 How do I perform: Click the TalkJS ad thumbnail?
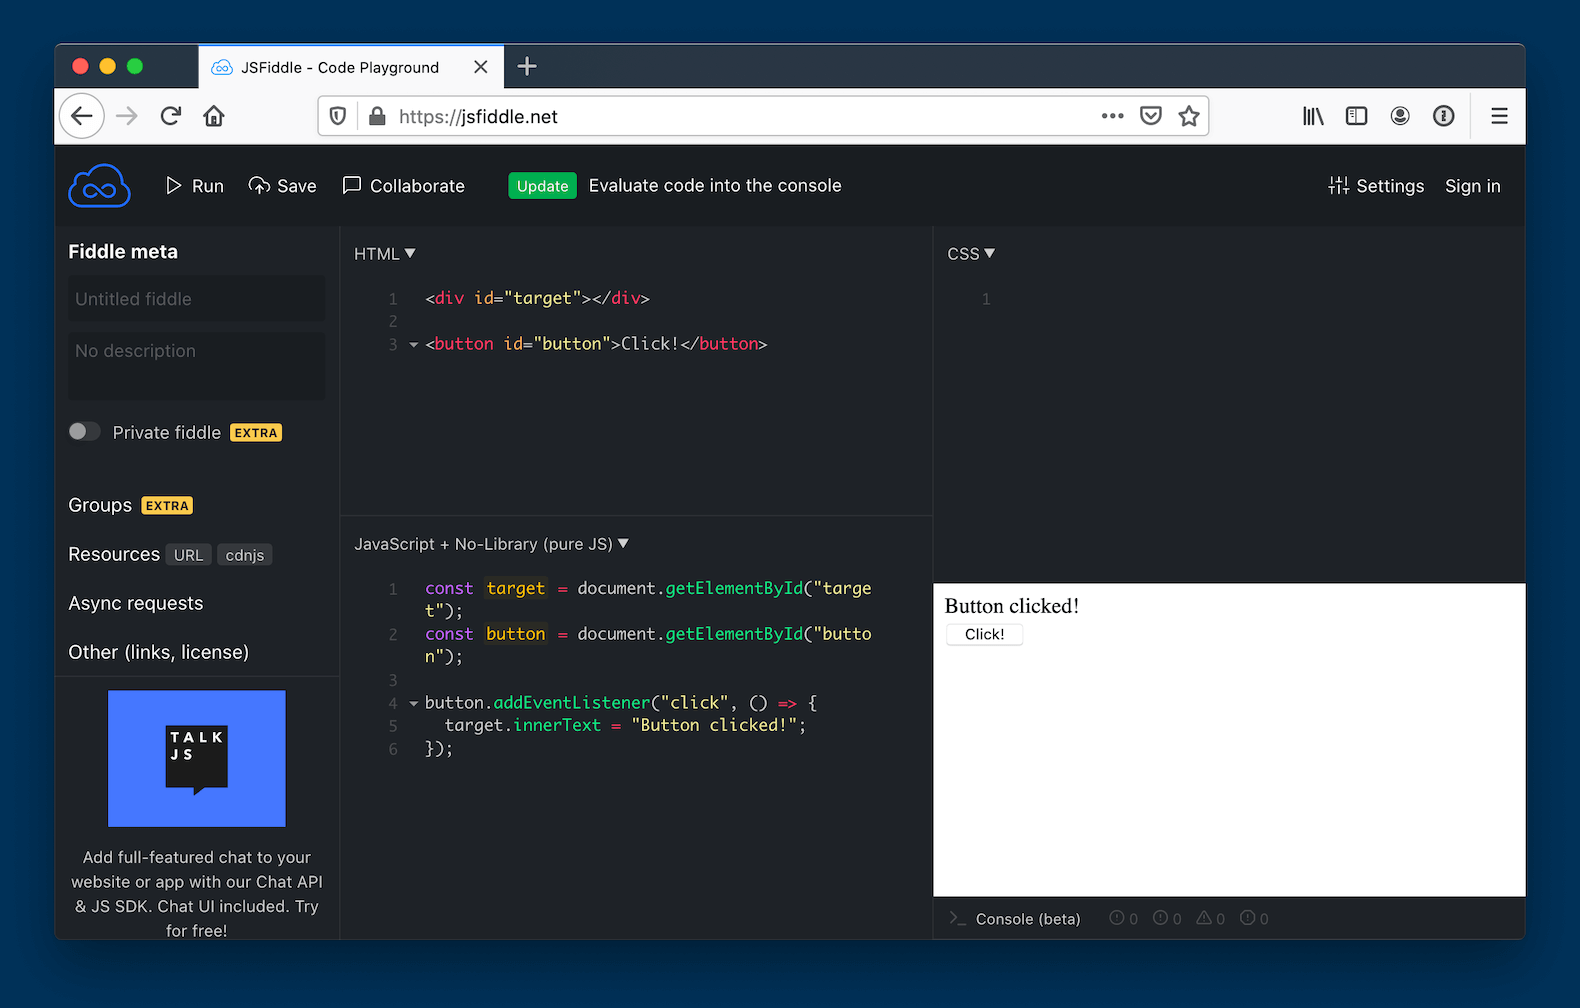[x=197, y=758]
